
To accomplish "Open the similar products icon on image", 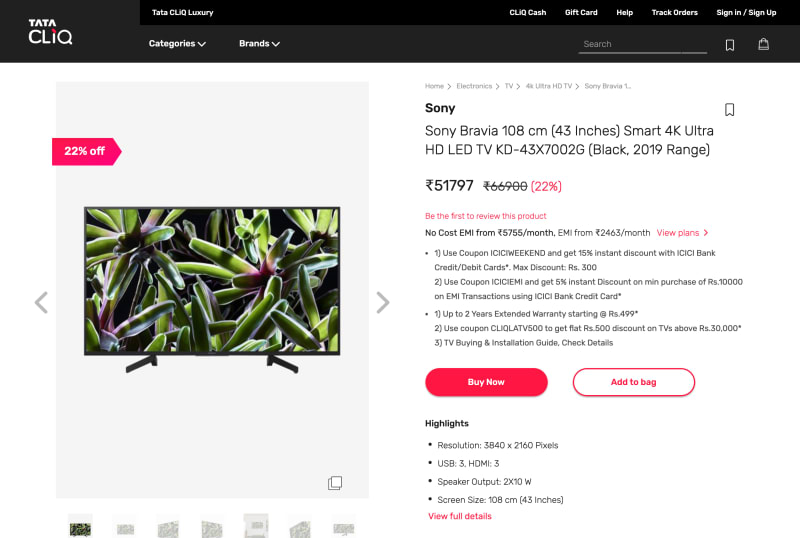I will 335,483.
